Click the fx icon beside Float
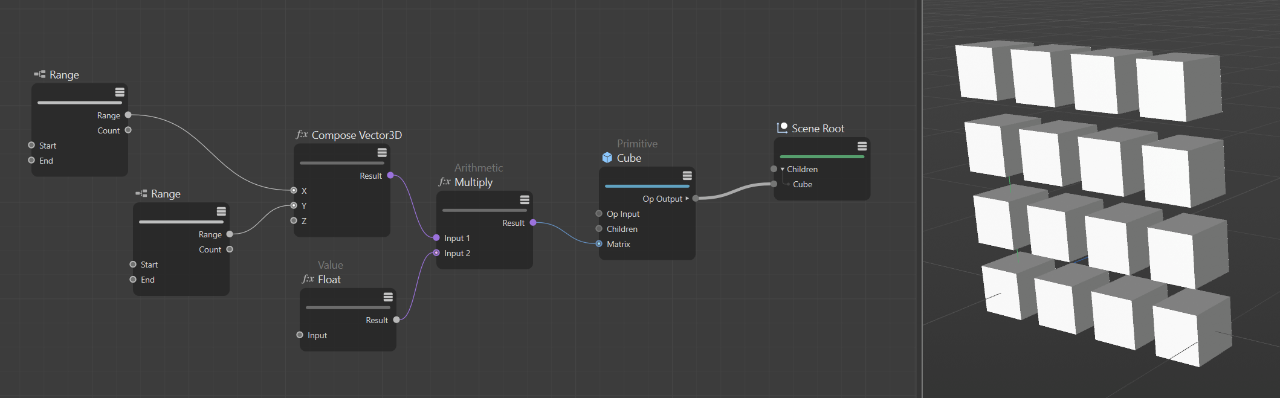This screenshot has width=1280, height=398. [308, 279]
